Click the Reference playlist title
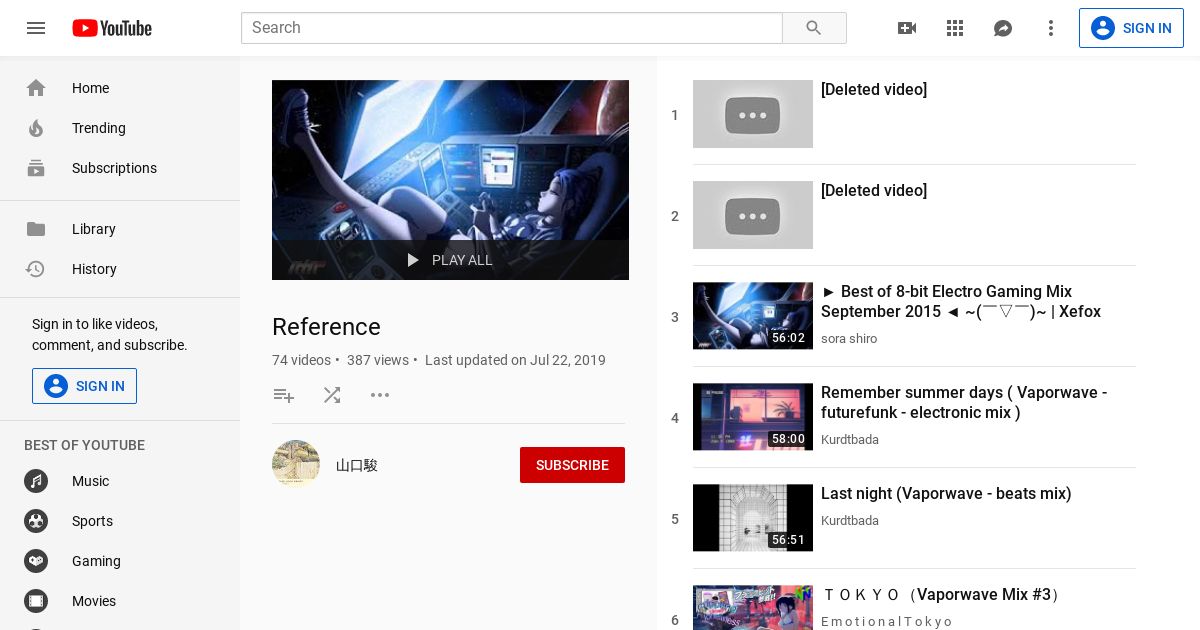 pos(326,327)
